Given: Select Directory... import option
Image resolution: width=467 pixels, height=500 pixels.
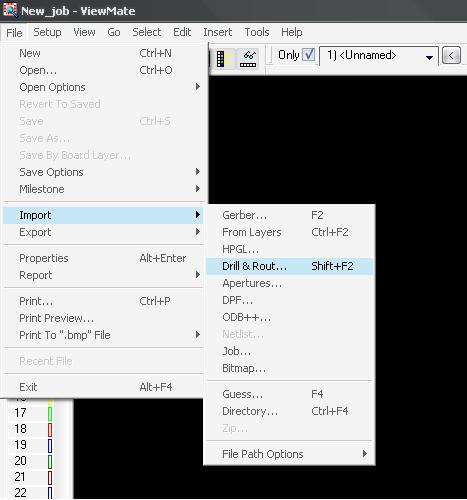Looking at the screenshot, I should click(x=289, y=411).
